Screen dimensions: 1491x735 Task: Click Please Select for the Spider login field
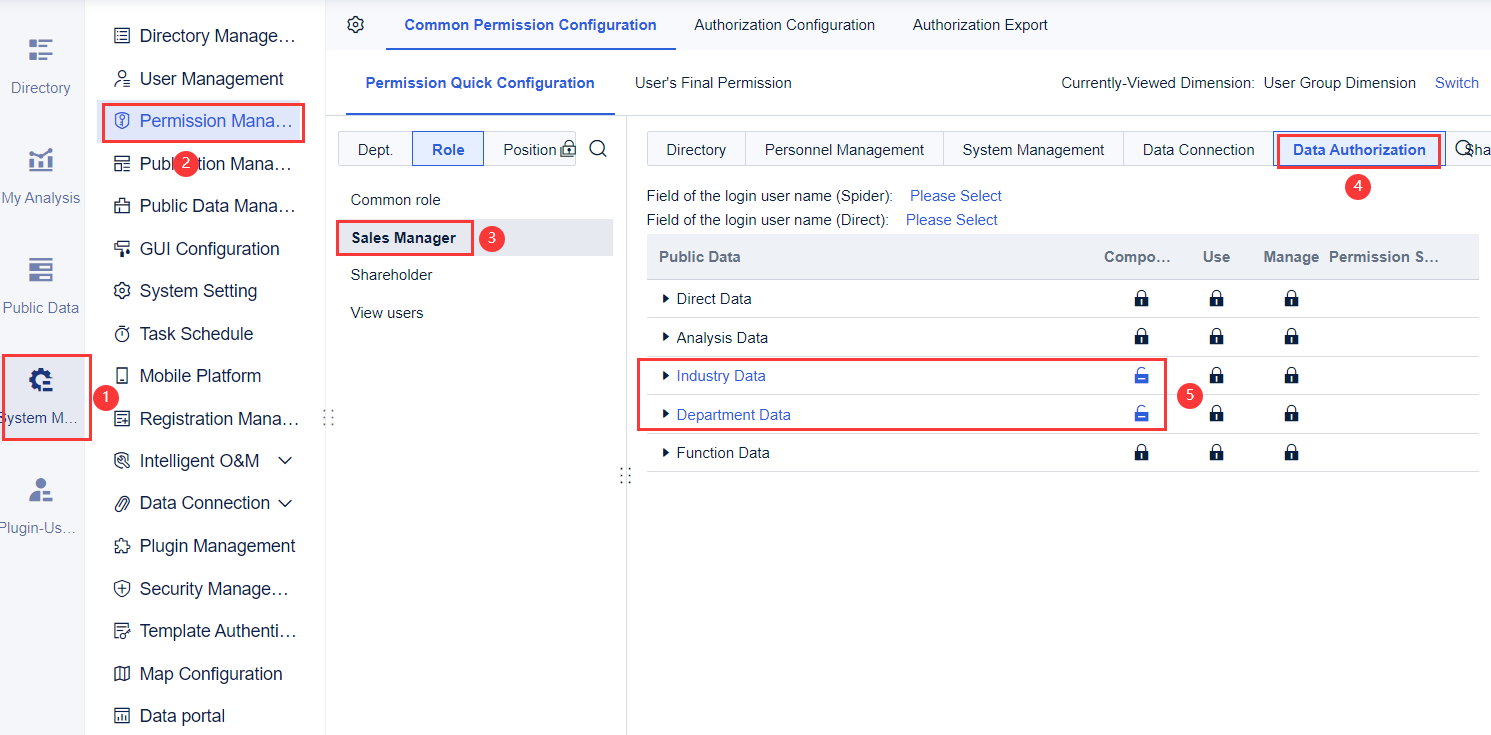[954, 195]
